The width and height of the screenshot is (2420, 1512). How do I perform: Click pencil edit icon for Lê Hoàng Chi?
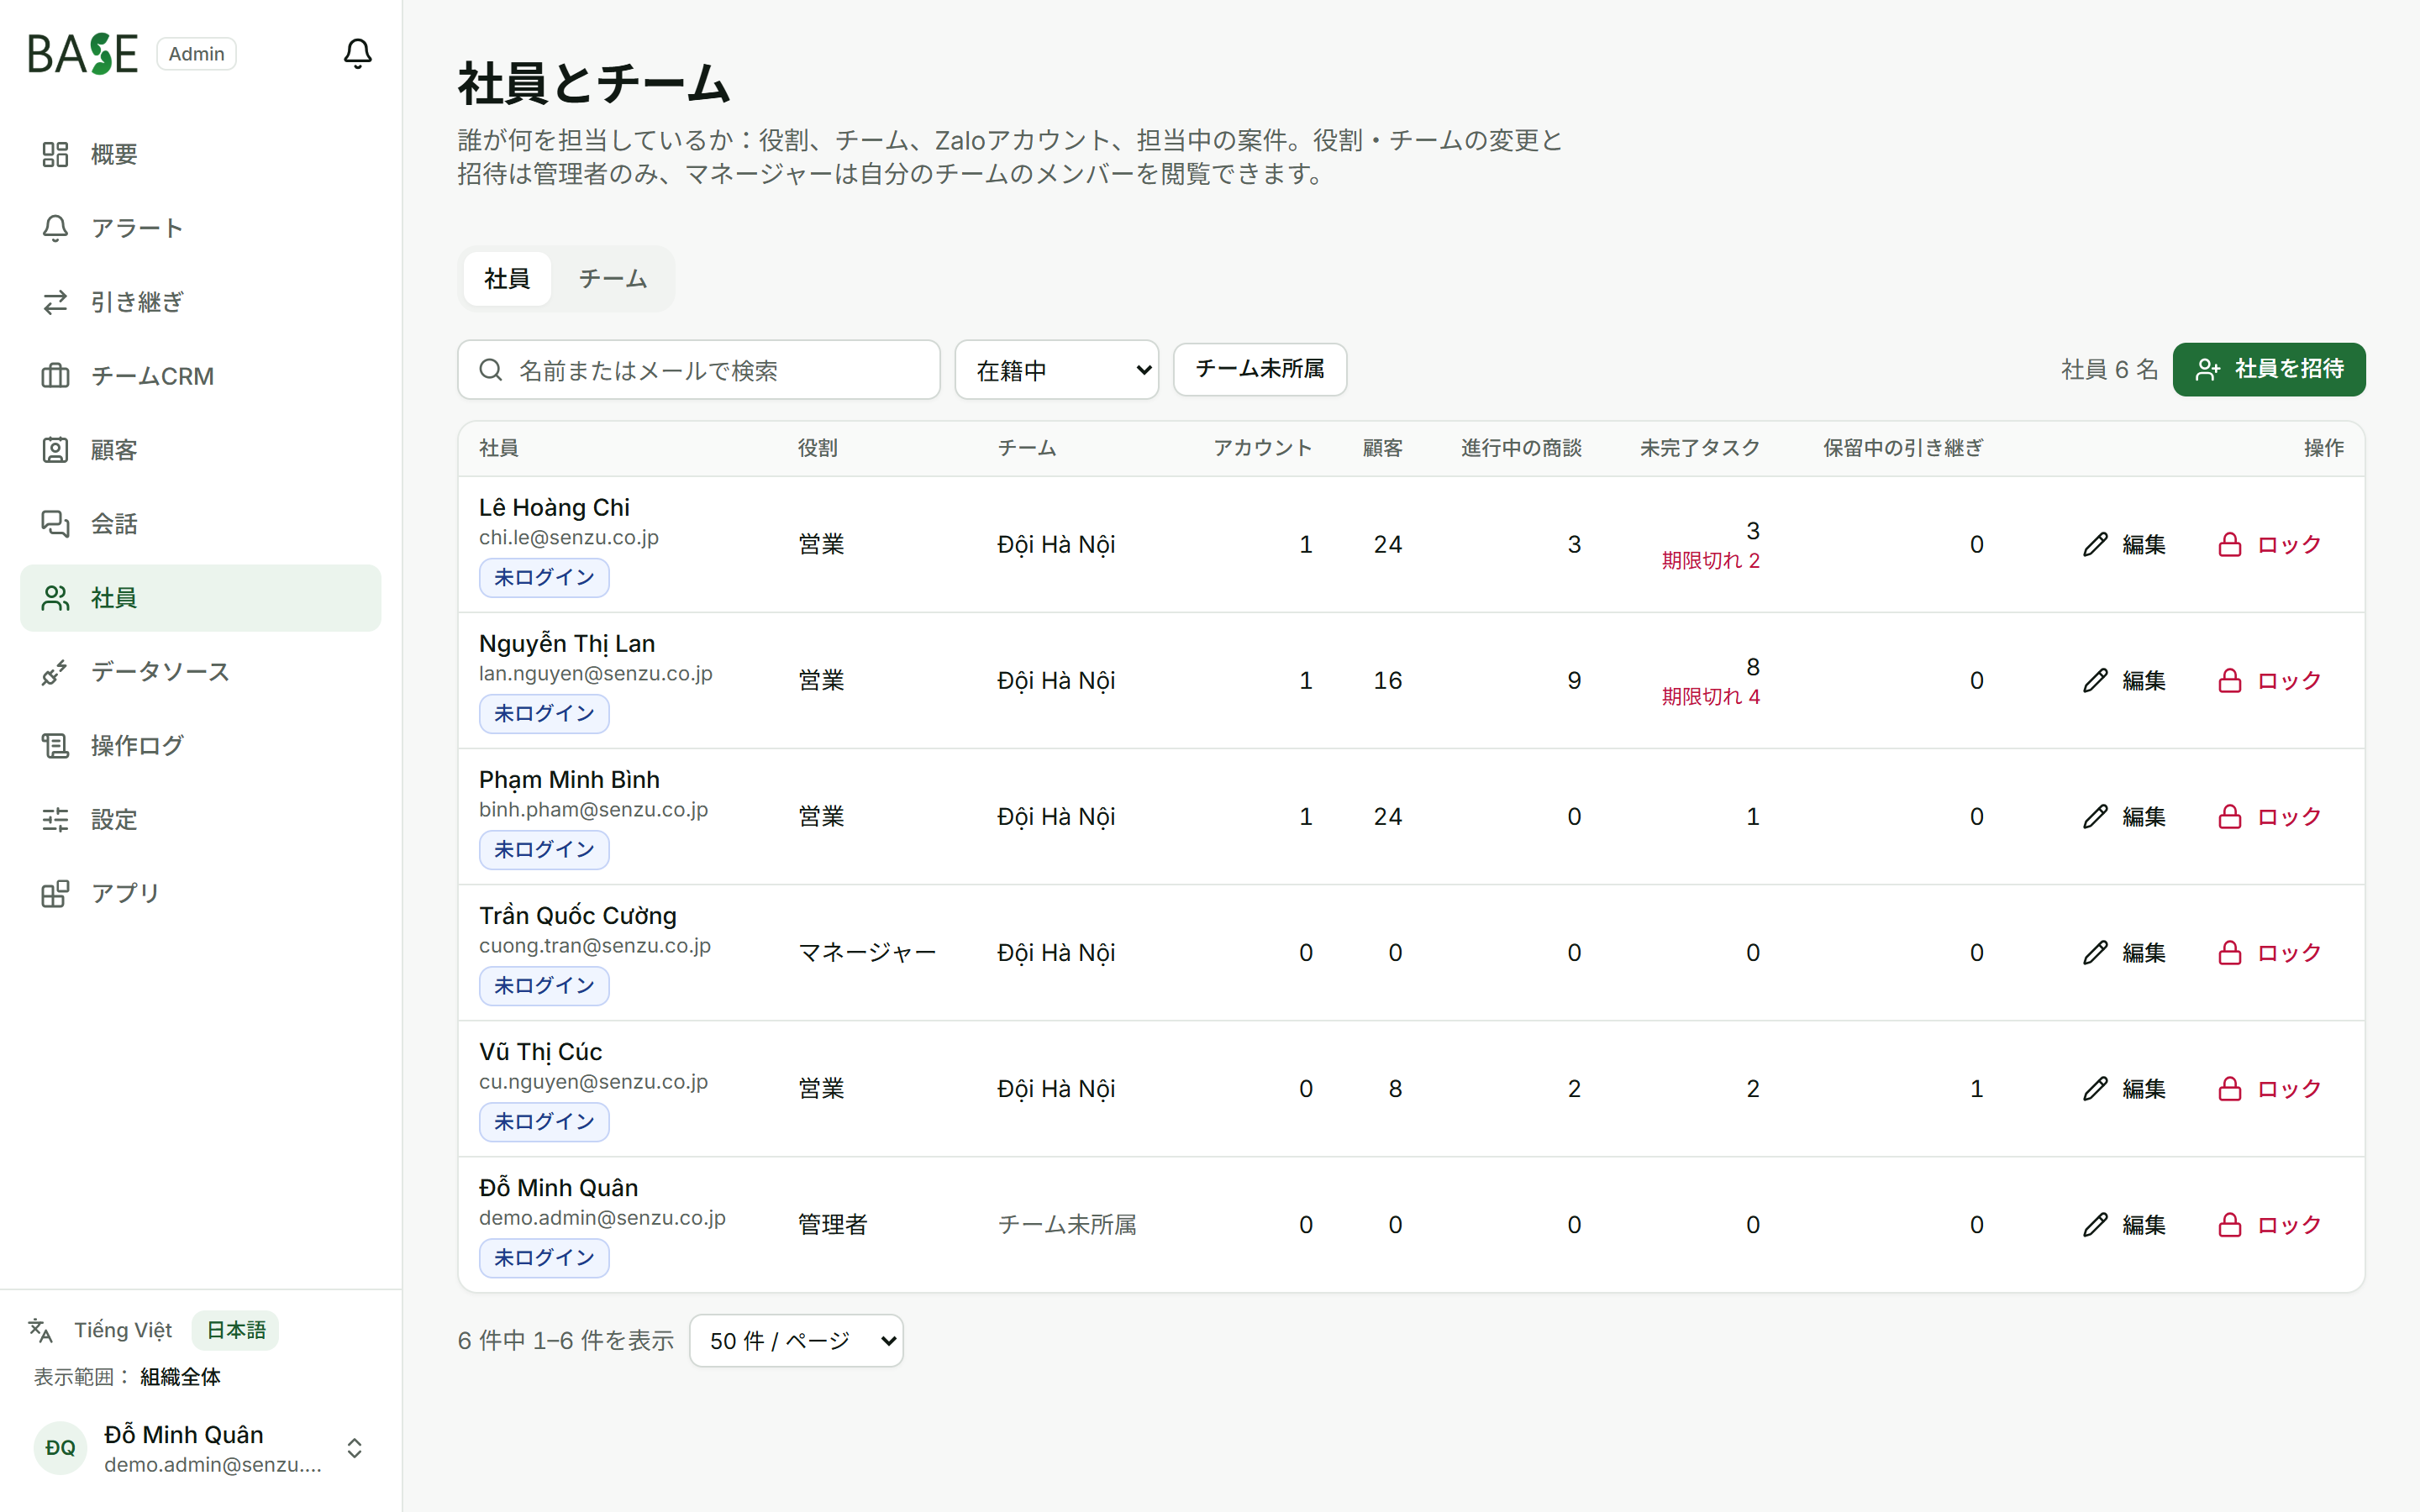(2095, 544)
